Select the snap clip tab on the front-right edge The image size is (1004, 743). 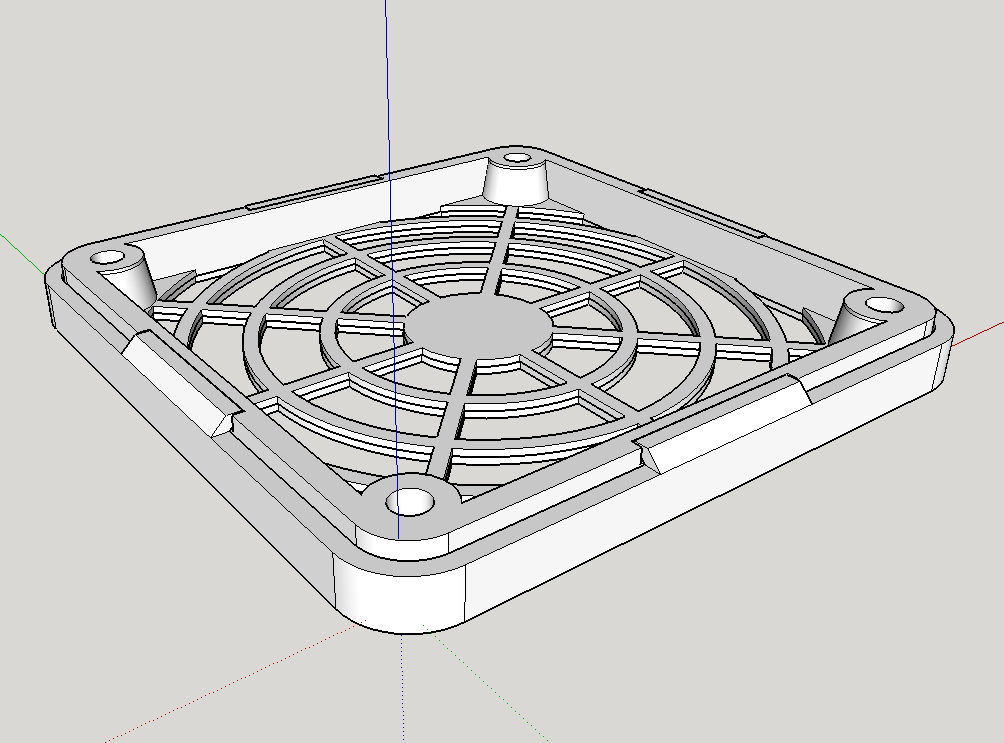pyautogui.click(x=722, y=425)
